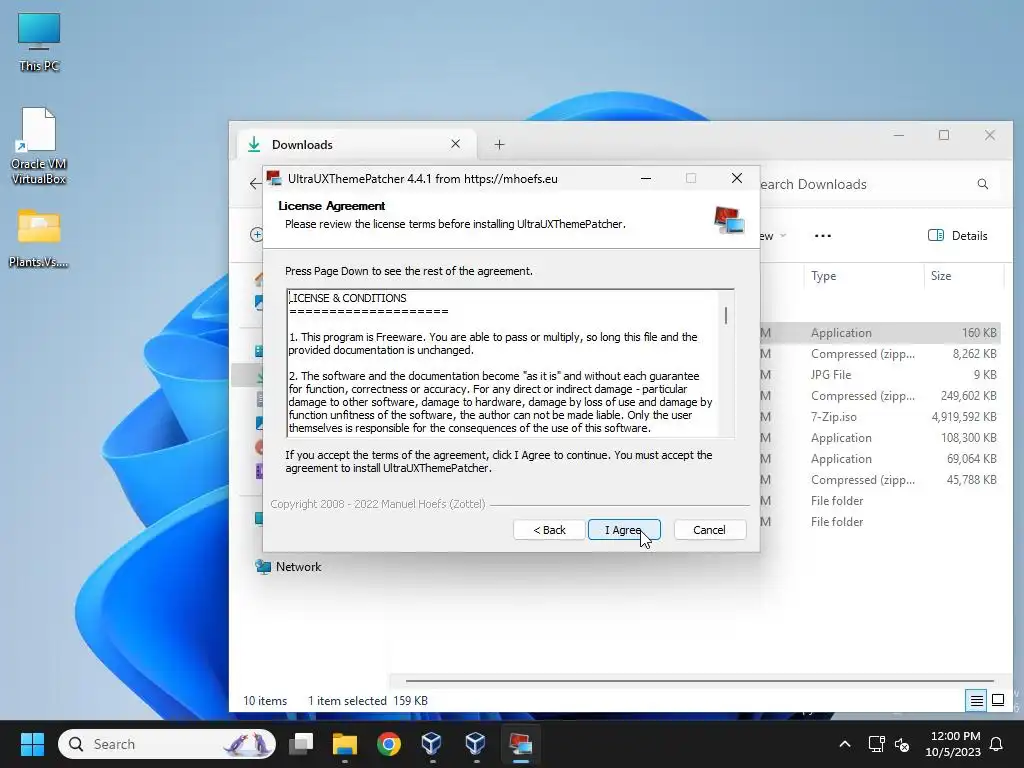Select the JPG File row
This screenshot has width=1024, height=768.
pyautogui.click(x=882, y=375)
